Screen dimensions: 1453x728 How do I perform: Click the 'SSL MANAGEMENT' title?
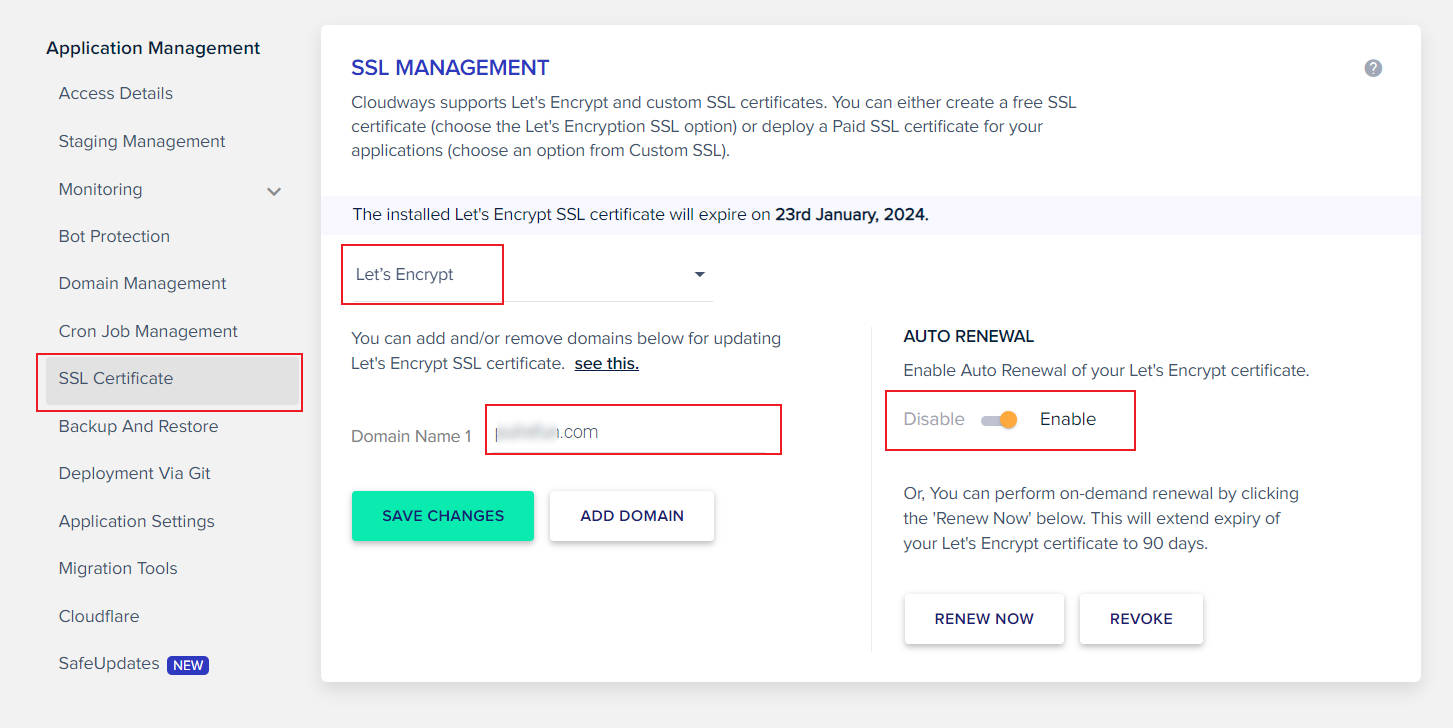click(450, 68)
